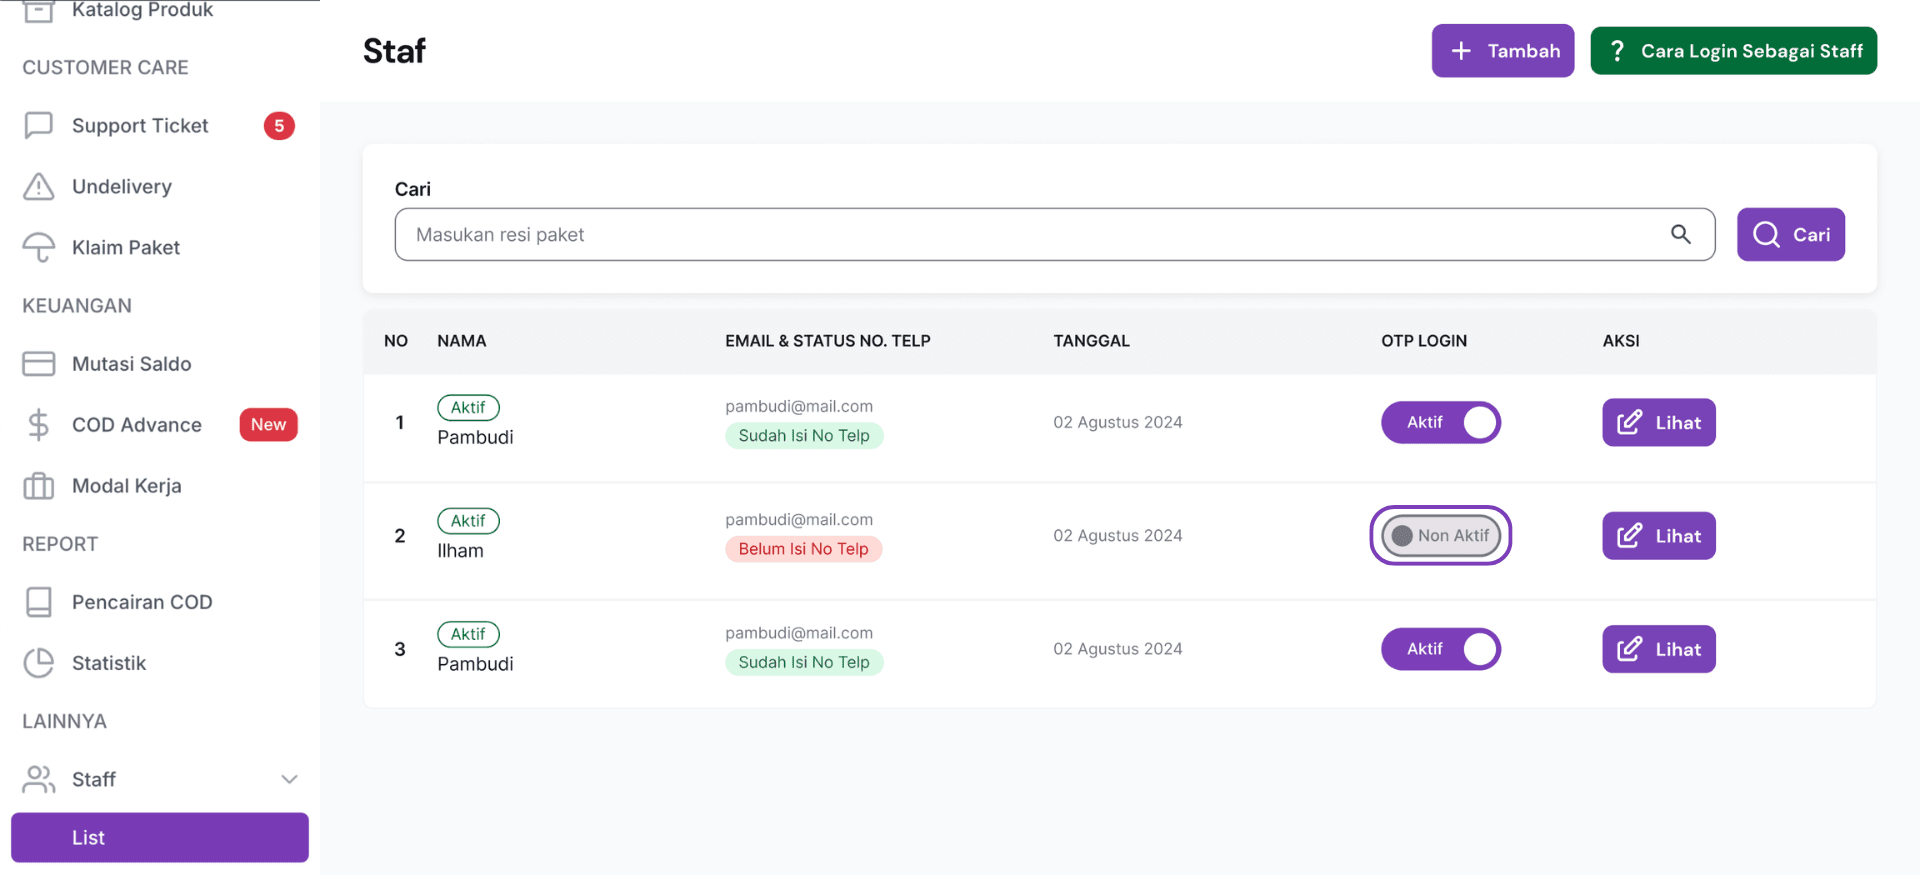Open Cara Login Sebagai Staff help
This screenshot has width=1920, height=875.
pos(1733,51)
